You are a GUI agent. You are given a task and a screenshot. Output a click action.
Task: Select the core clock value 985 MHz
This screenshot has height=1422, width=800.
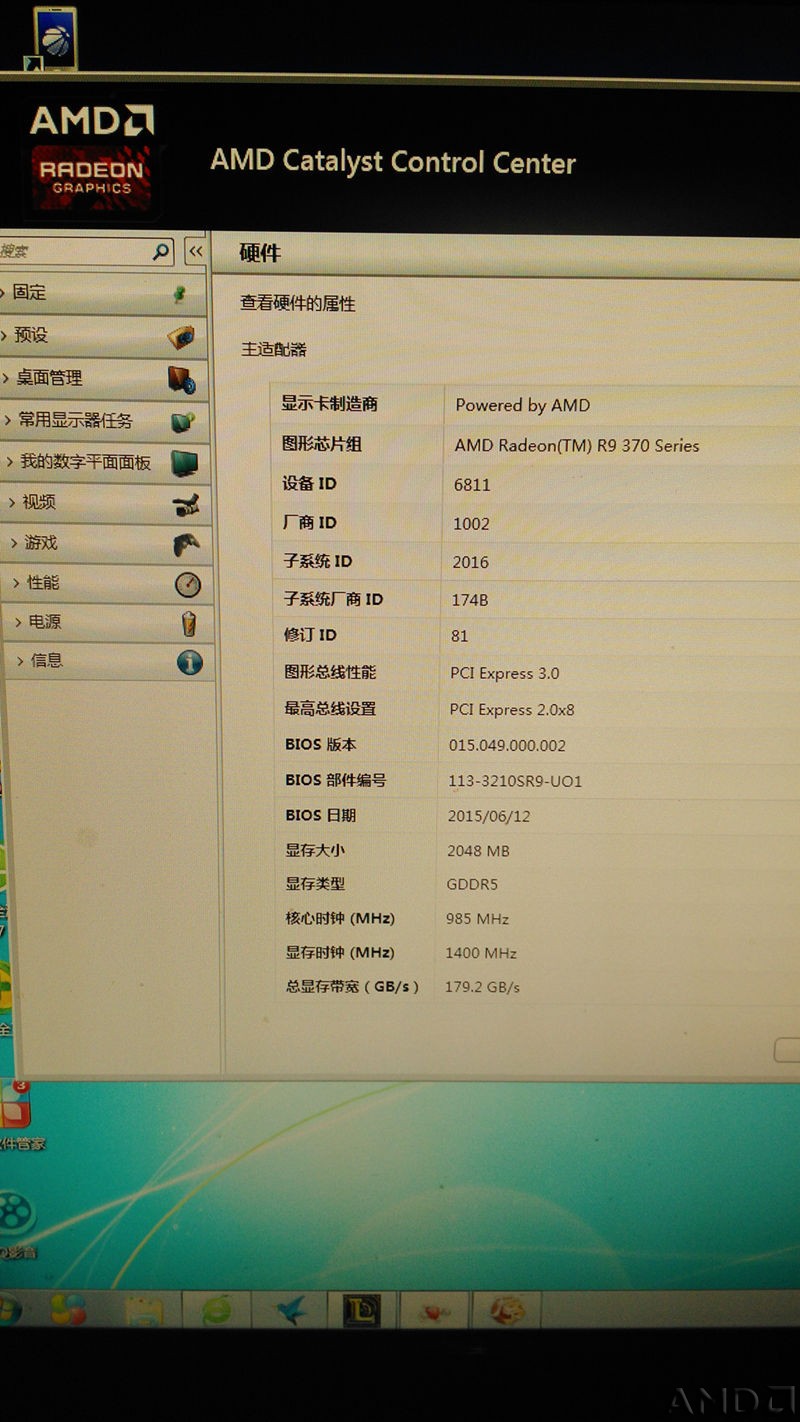[477, 919]
